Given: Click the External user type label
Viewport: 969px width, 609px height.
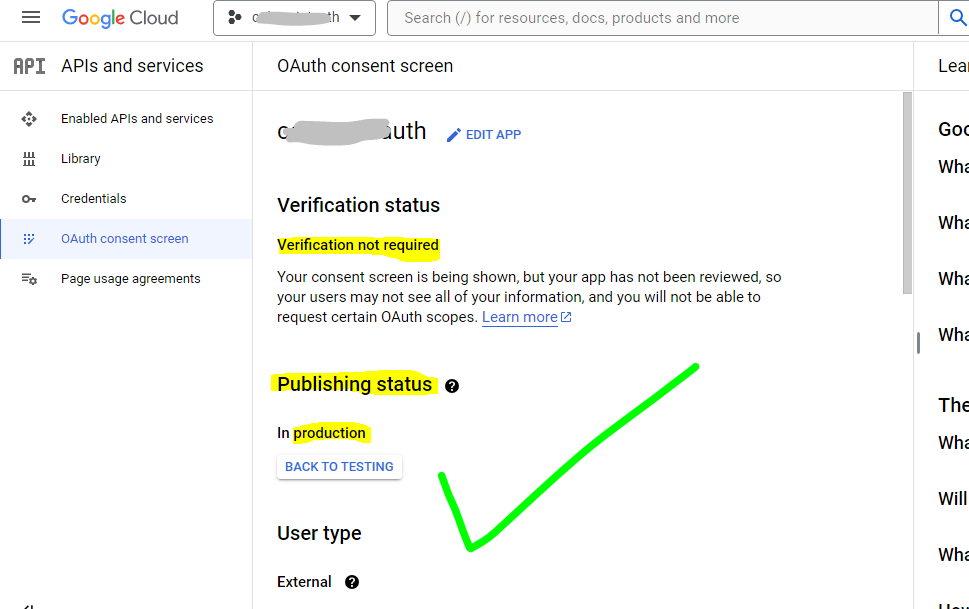Looking at the screenshot, I should (304, 582).
